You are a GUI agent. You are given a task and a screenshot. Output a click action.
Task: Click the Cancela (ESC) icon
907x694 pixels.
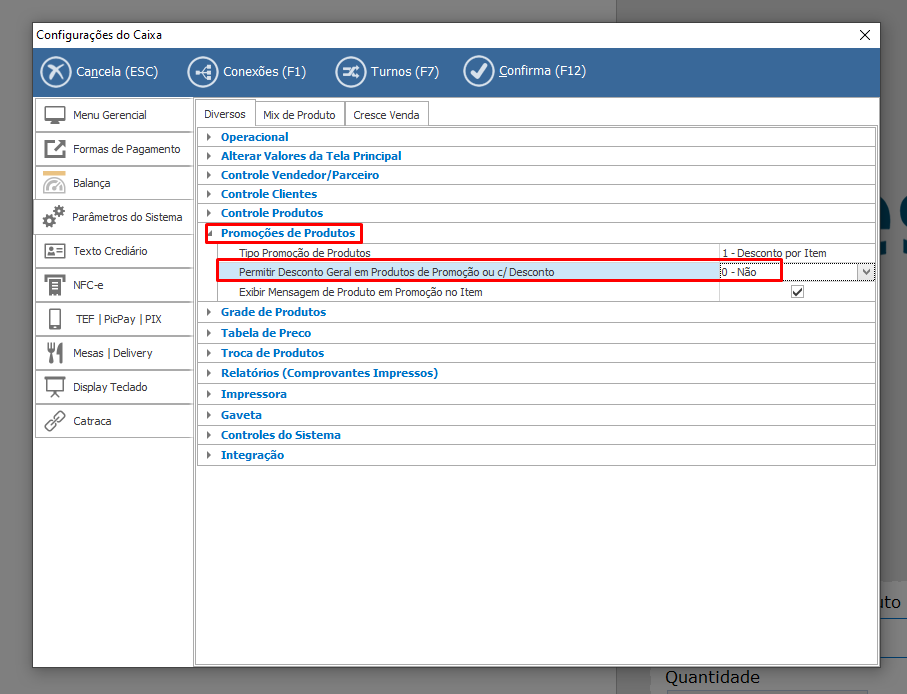click(56, 72)
